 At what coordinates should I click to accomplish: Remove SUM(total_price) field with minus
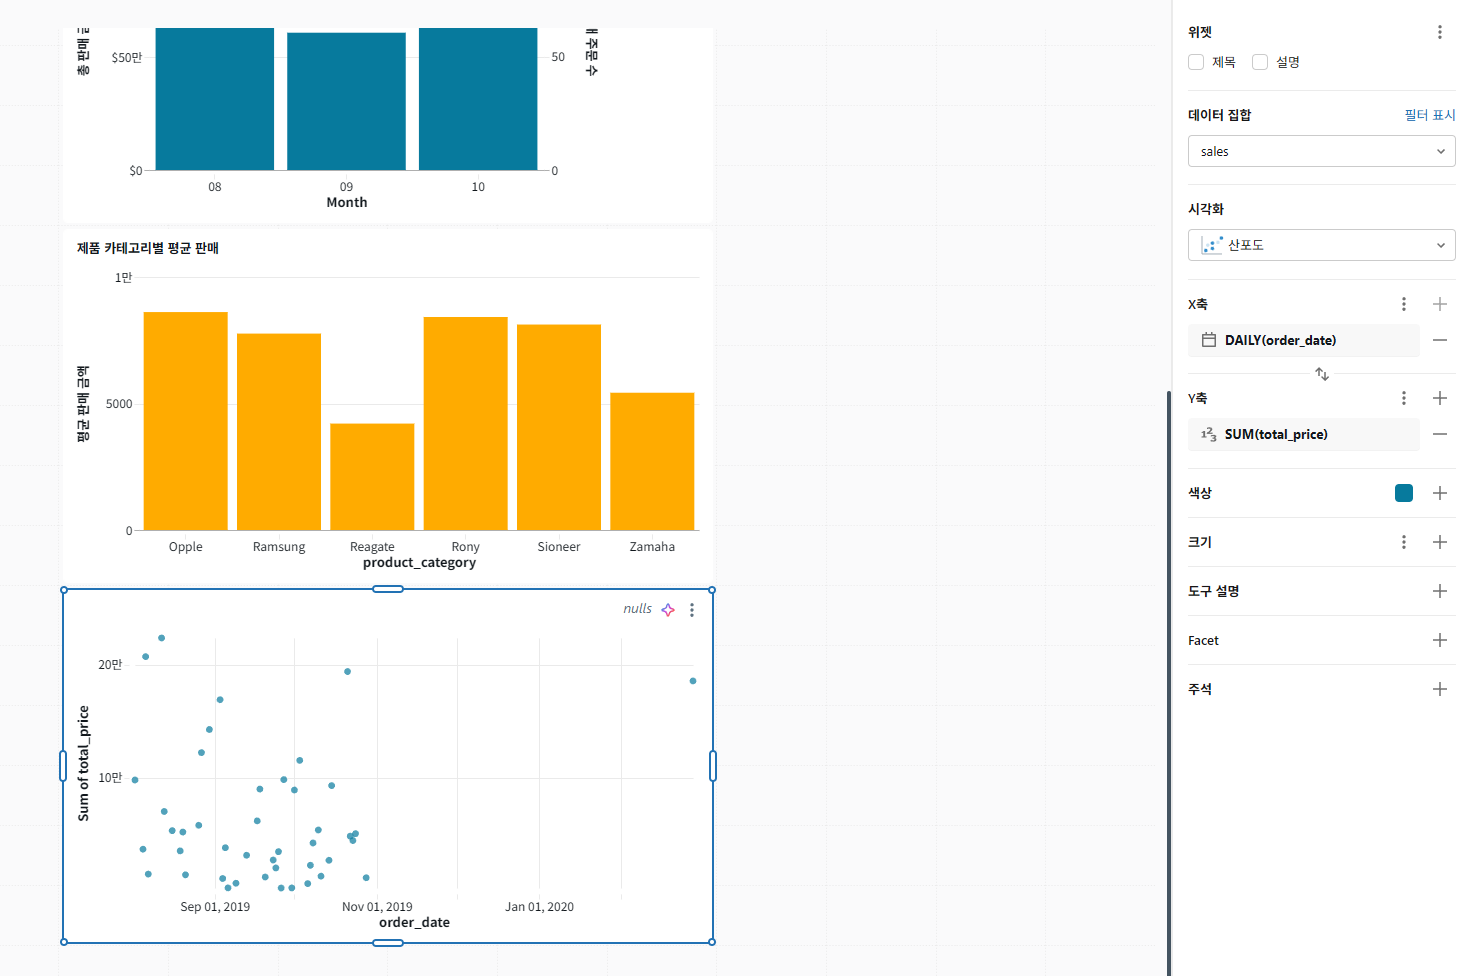(1440, 434)
